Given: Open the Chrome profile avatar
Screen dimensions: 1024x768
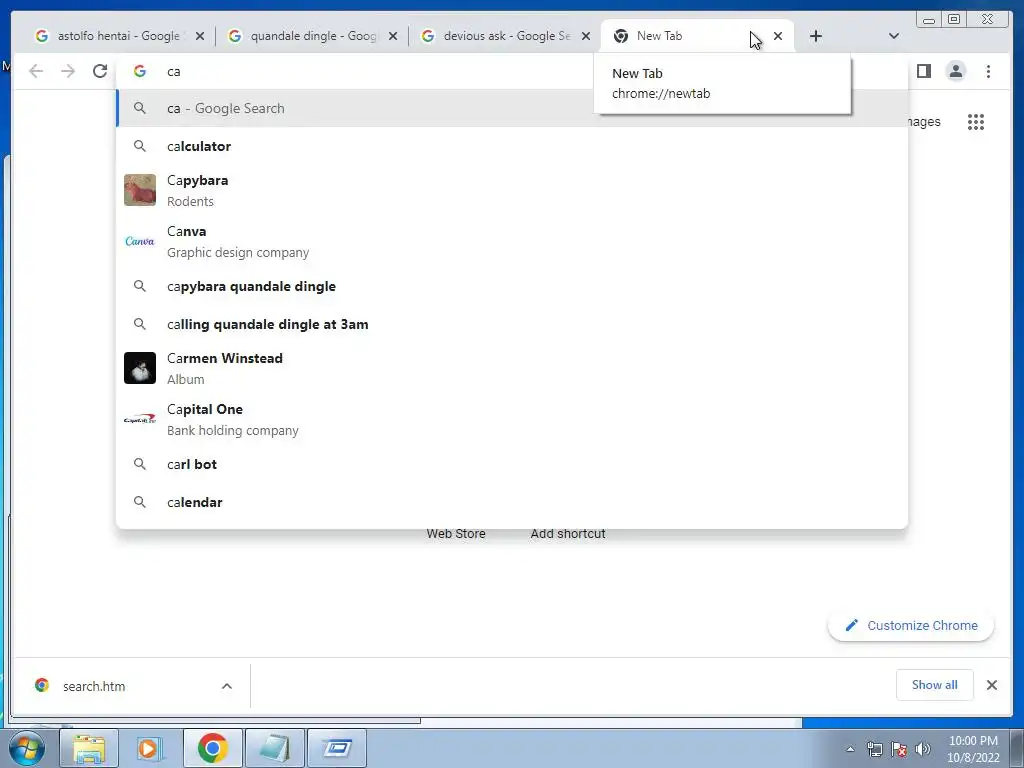Looking at the screenshot, I should 955,71.
